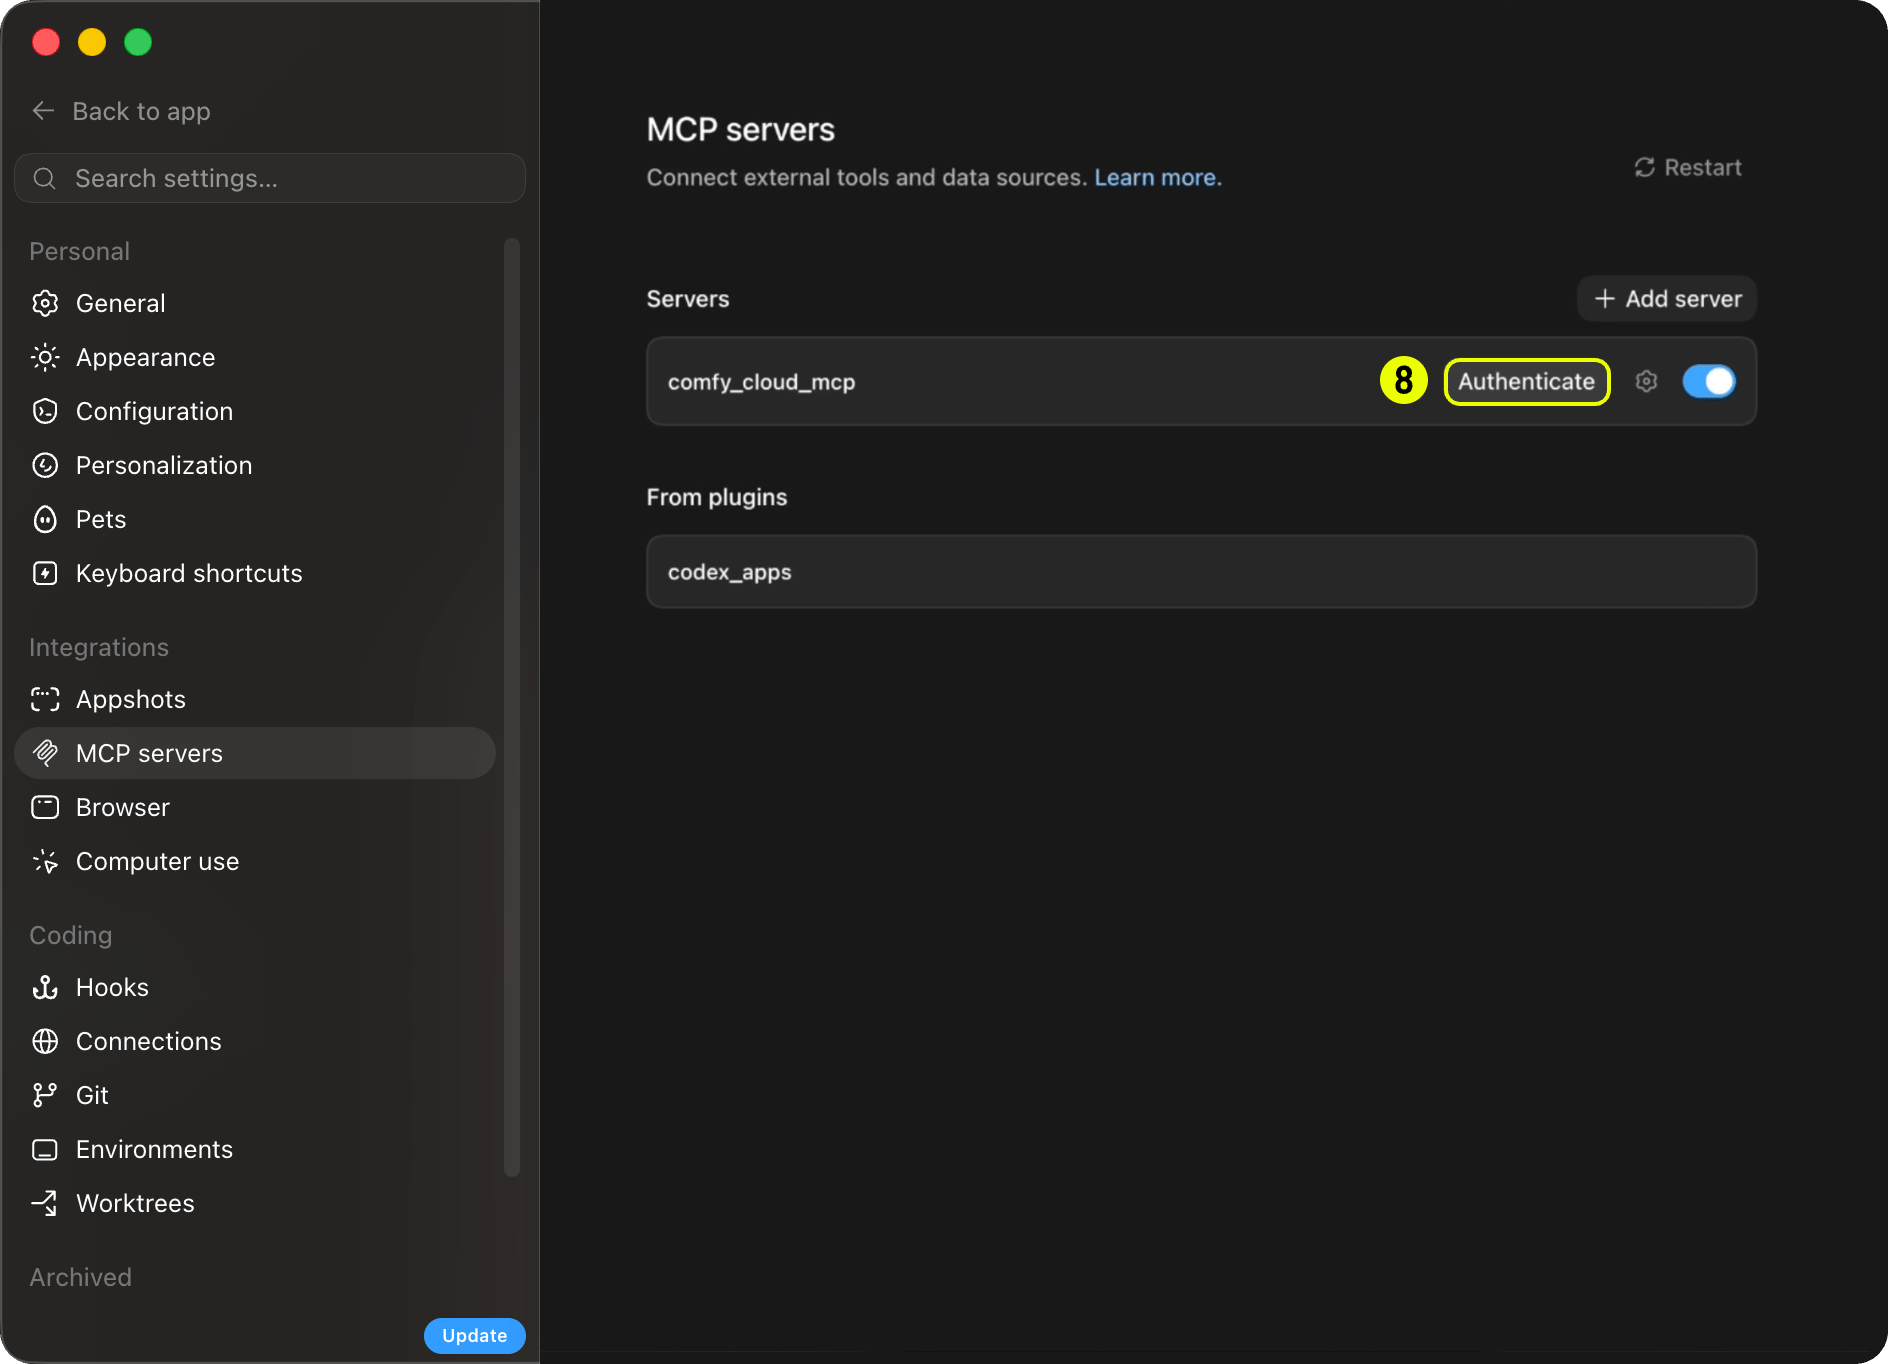Click the plus icon on Add server

coord(1604,299)
